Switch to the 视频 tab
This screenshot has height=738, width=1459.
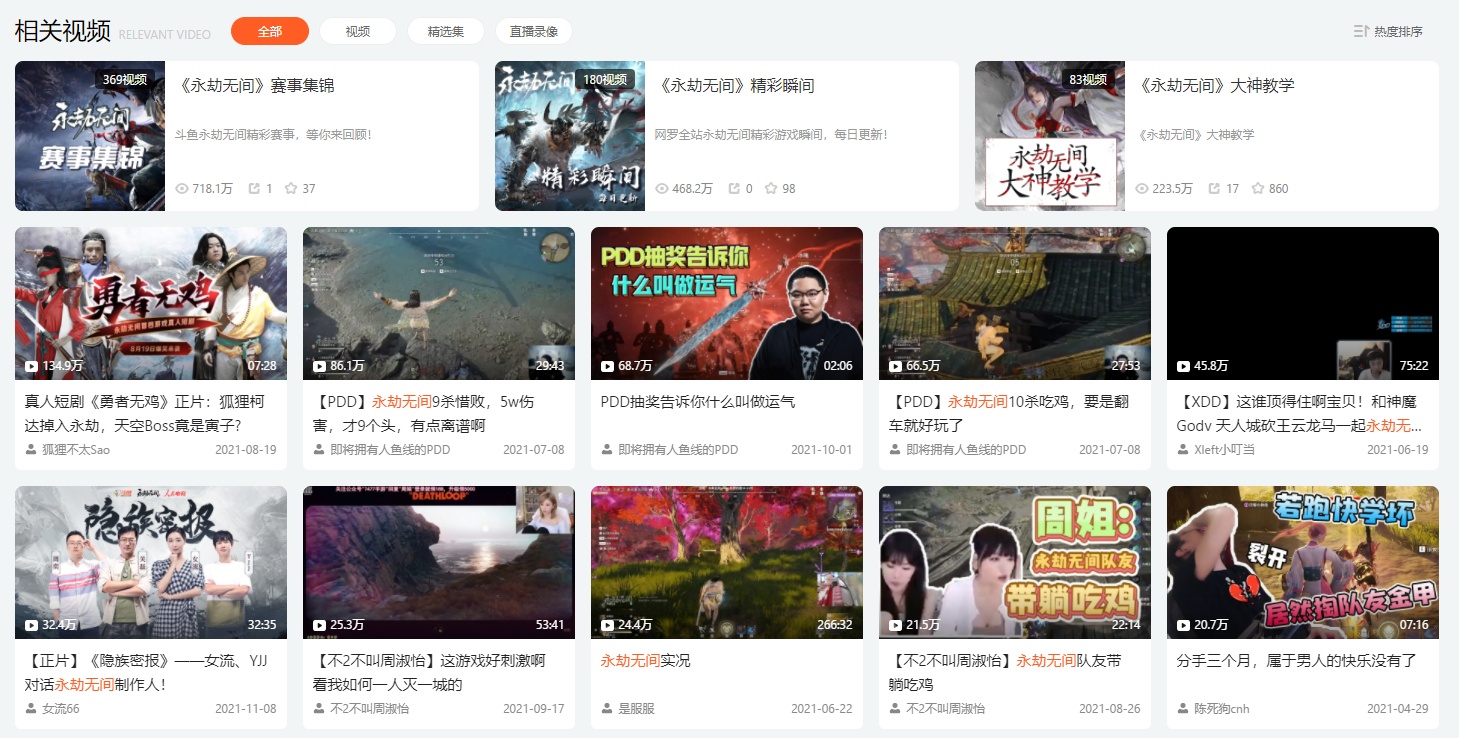click(x=358, y=31)
